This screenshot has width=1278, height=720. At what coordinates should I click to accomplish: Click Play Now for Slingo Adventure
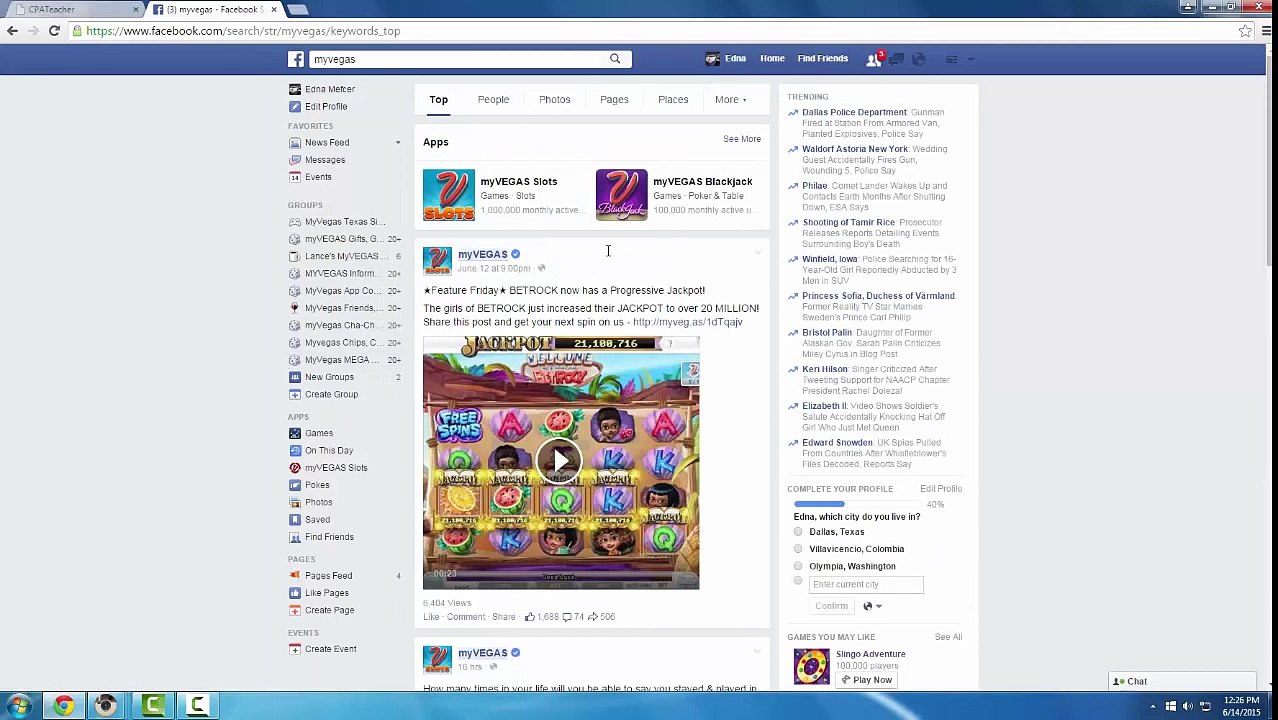866,680
